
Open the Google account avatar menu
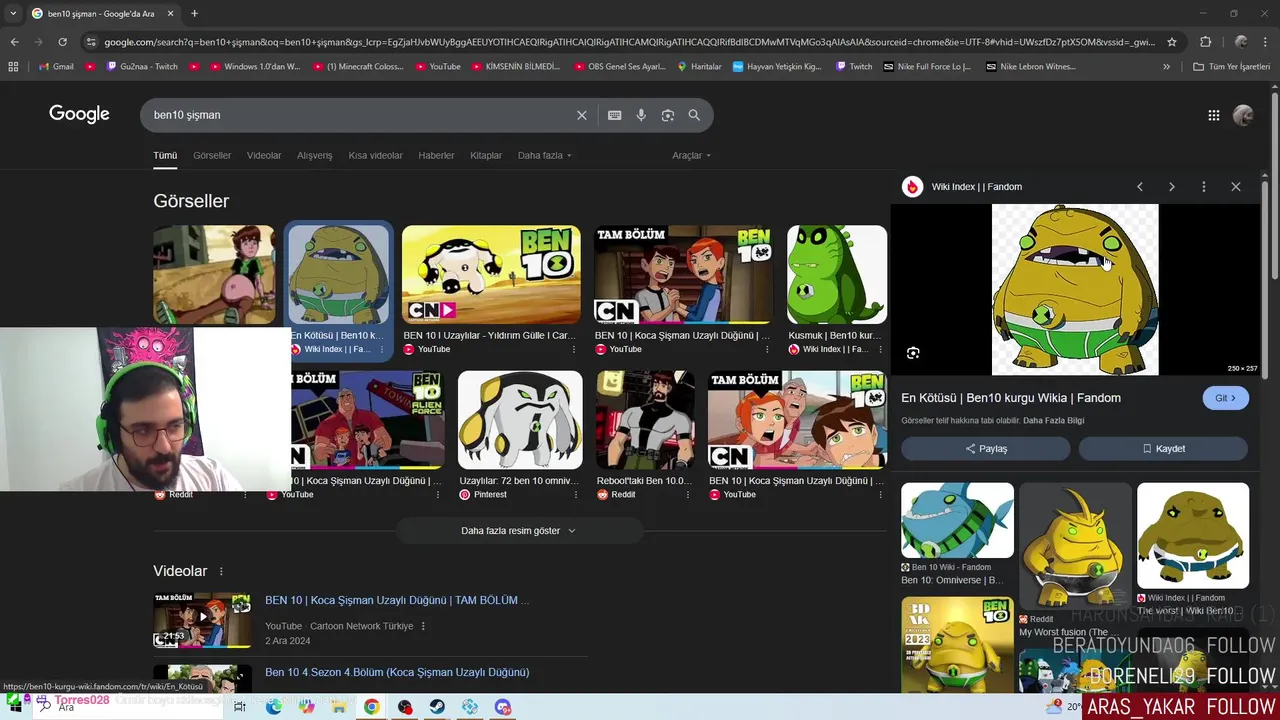click(1243, 115)
